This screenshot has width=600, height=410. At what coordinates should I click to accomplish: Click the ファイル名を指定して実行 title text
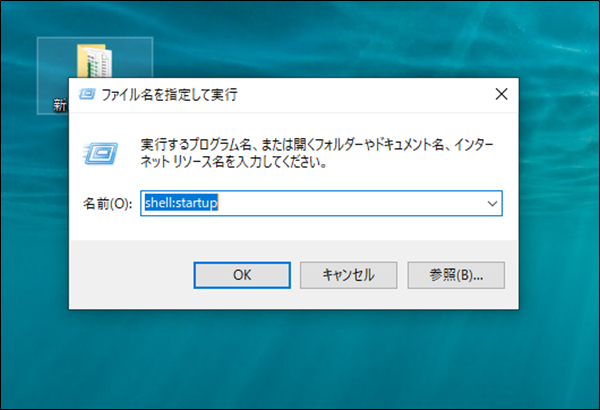170,96
